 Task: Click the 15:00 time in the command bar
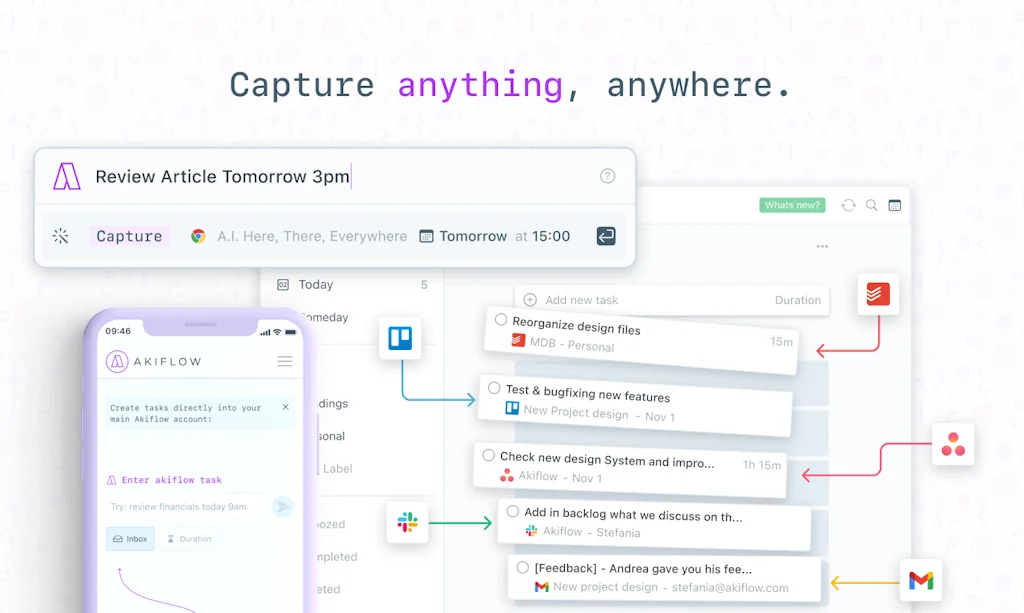click(551, 236)
